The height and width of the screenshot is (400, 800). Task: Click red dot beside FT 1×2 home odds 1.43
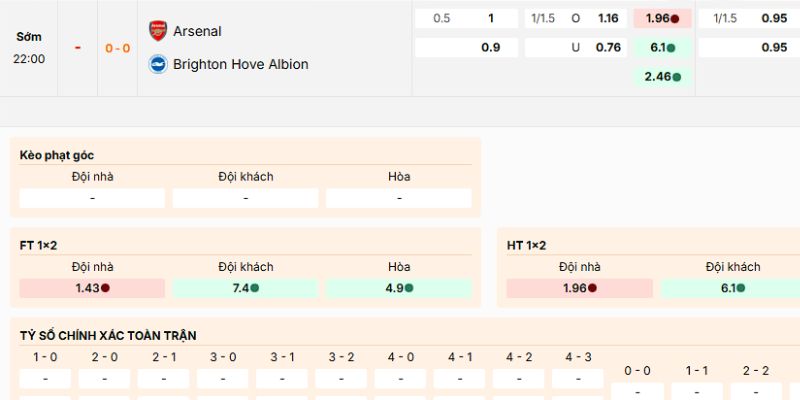click(106, 288)
